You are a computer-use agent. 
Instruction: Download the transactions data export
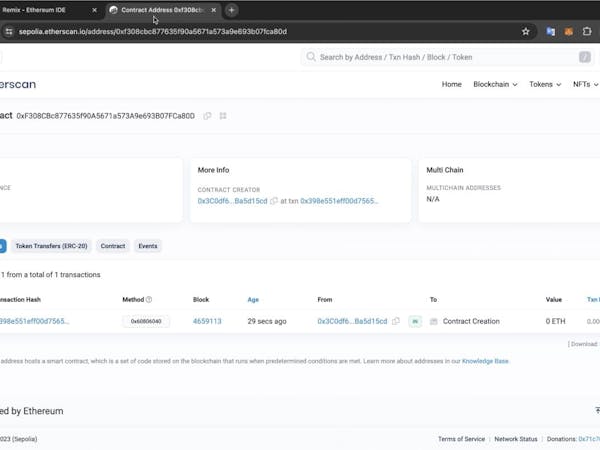tap(584, 344)
